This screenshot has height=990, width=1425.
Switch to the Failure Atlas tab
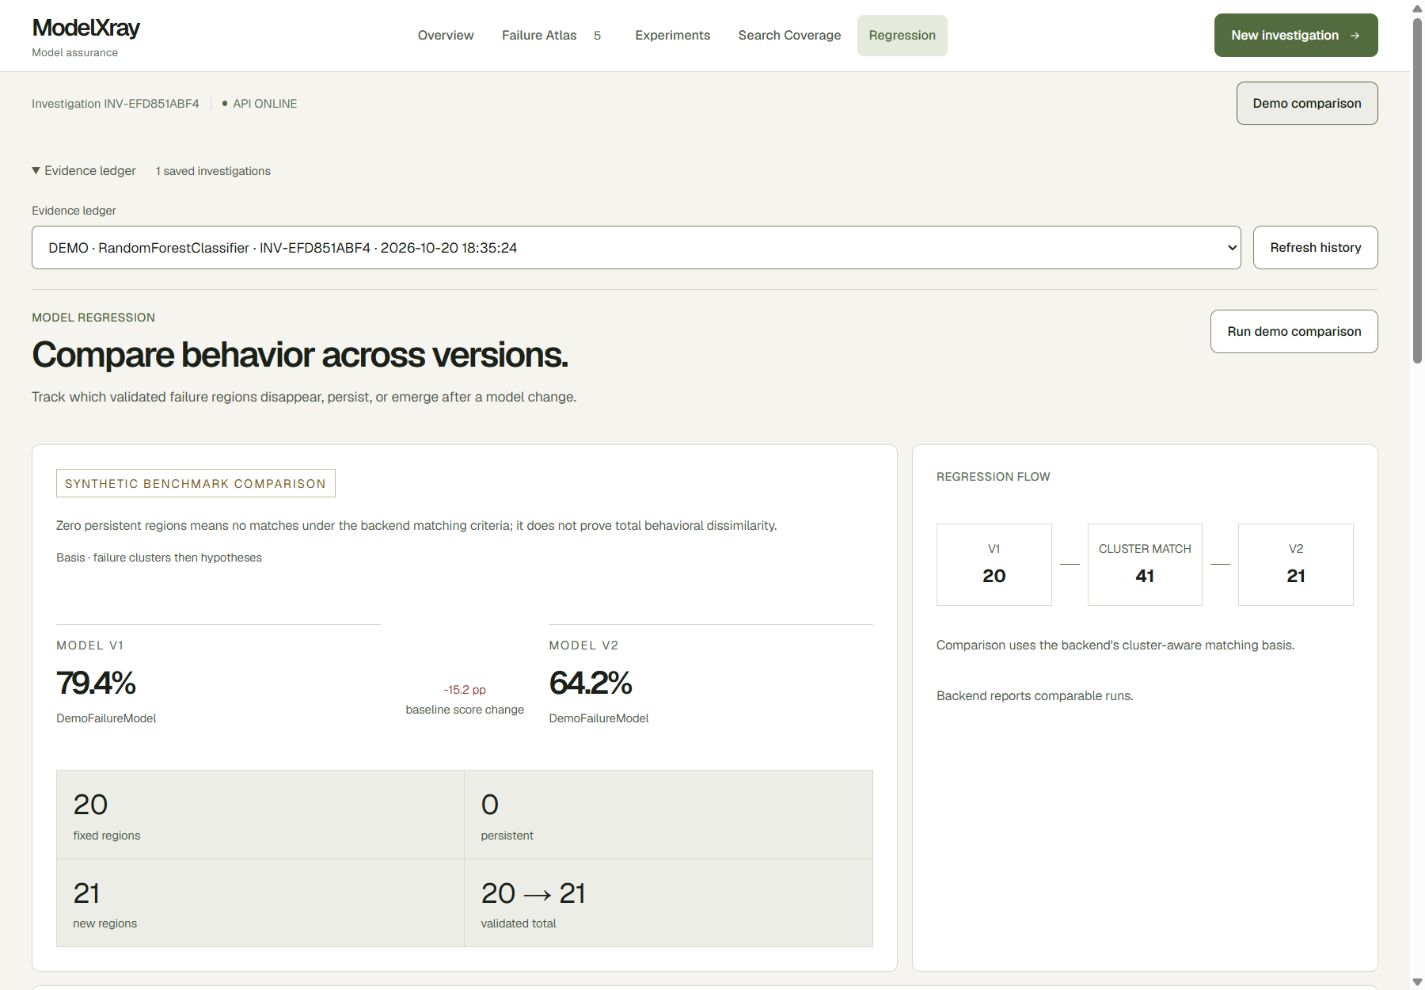551,35
